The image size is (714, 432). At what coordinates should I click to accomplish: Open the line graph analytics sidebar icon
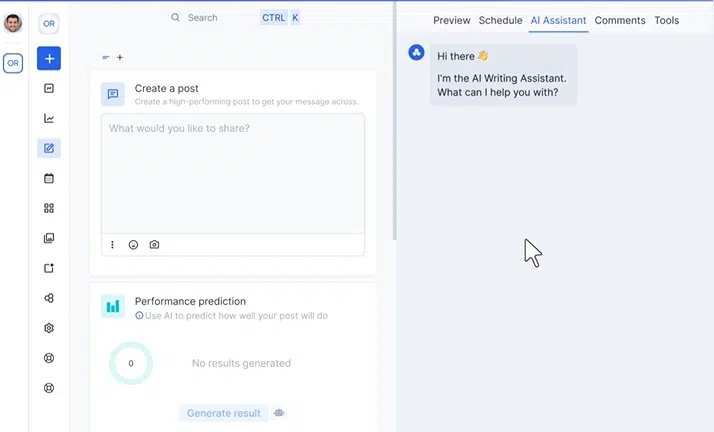click(49, 118)
